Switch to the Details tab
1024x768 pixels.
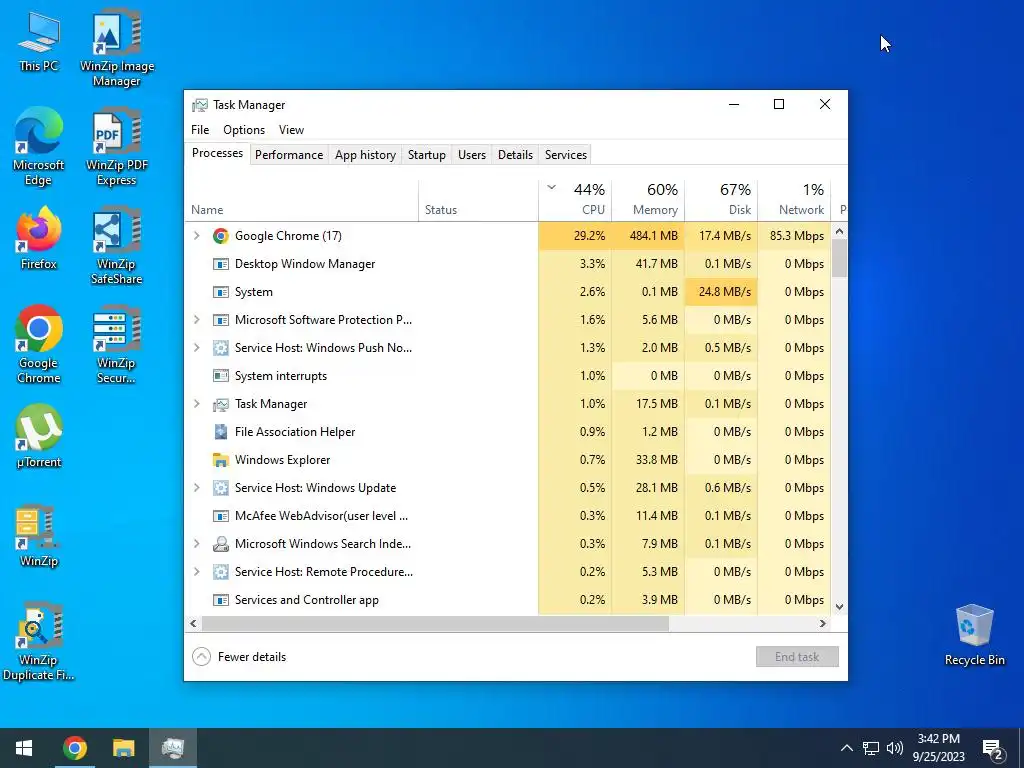tap(515, 155)
